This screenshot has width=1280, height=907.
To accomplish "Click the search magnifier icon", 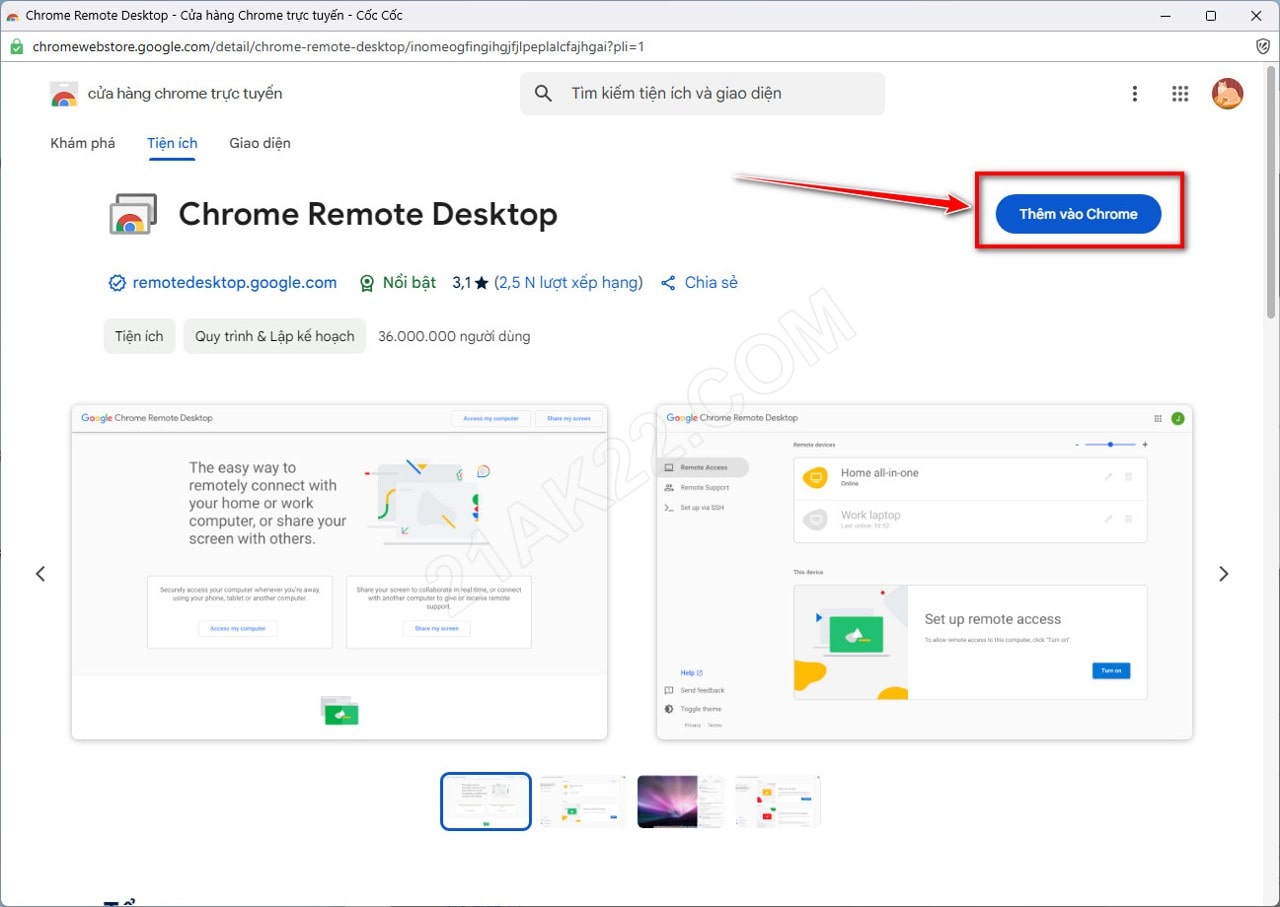I will point(543,93).
